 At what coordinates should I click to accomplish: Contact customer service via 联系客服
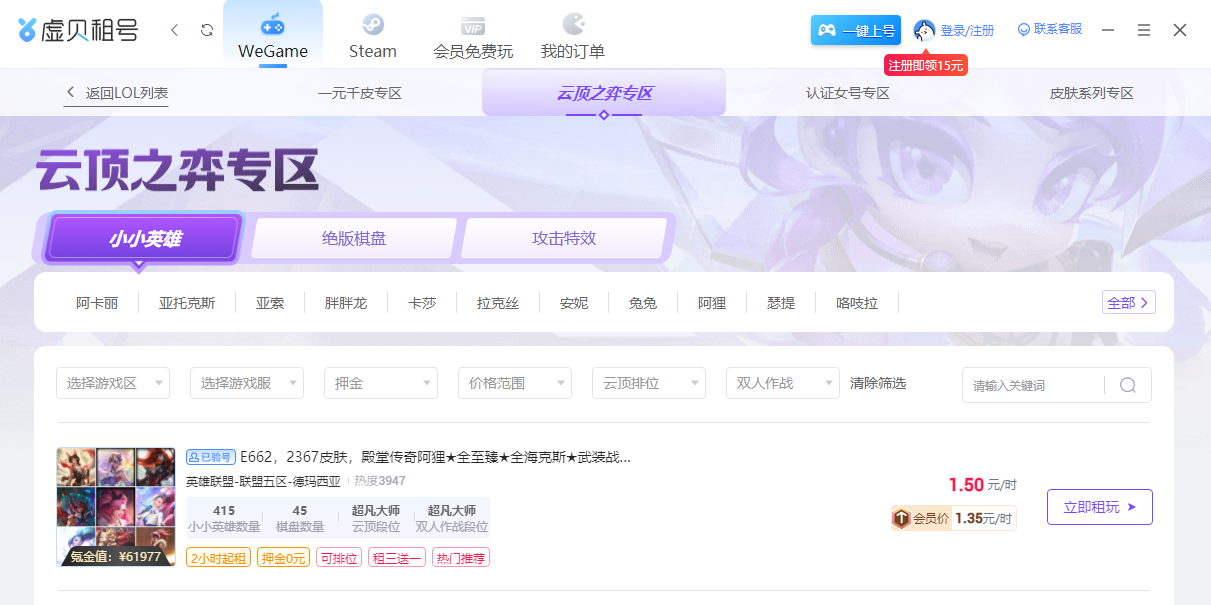(1050, 30)
